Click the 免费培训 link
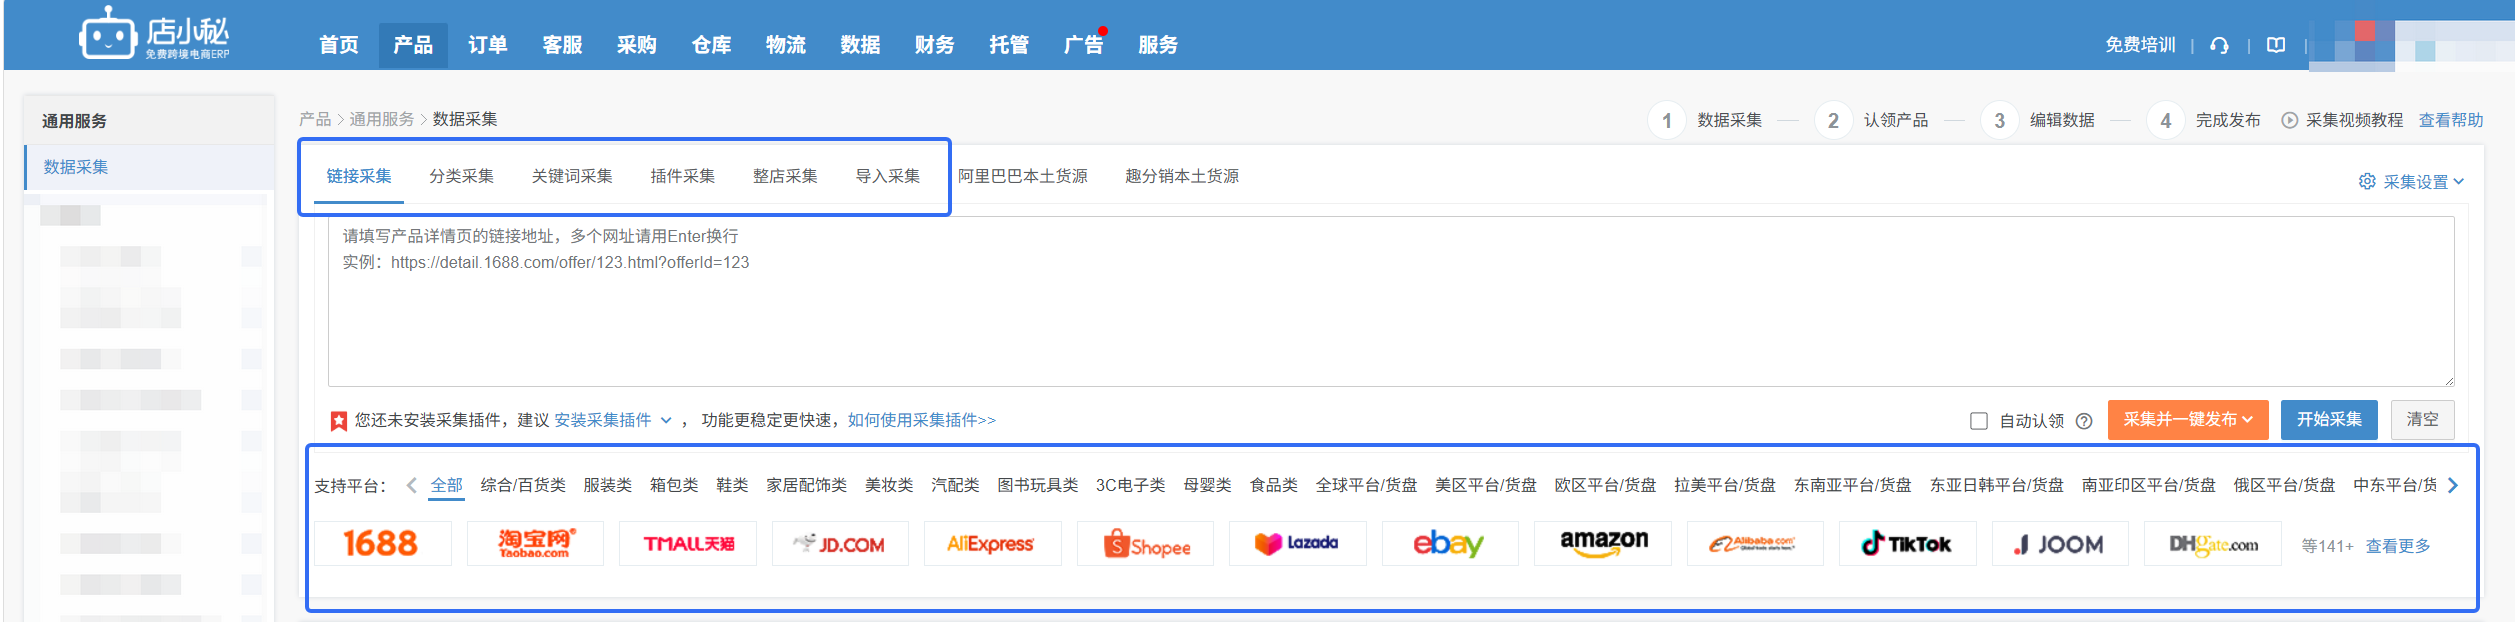This screenshot has width=2515, height=622. pyautogui.click(x=2140, y=45)
